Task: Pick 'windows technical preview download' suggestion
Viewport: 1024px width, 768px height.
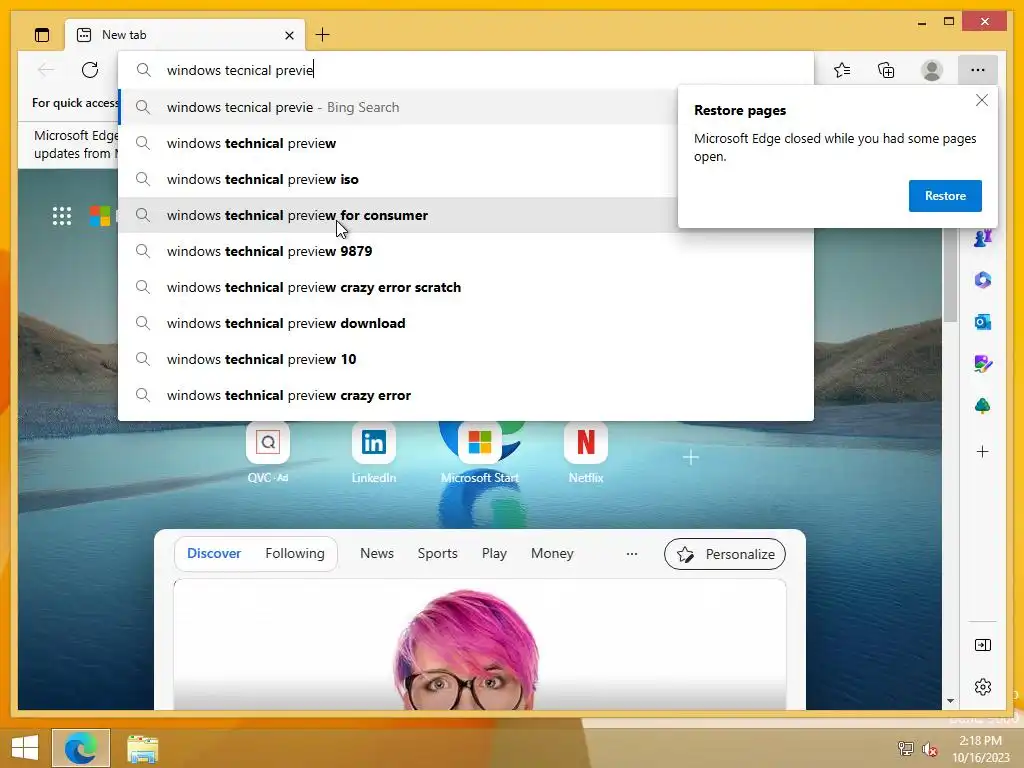Action: point(466,323)
